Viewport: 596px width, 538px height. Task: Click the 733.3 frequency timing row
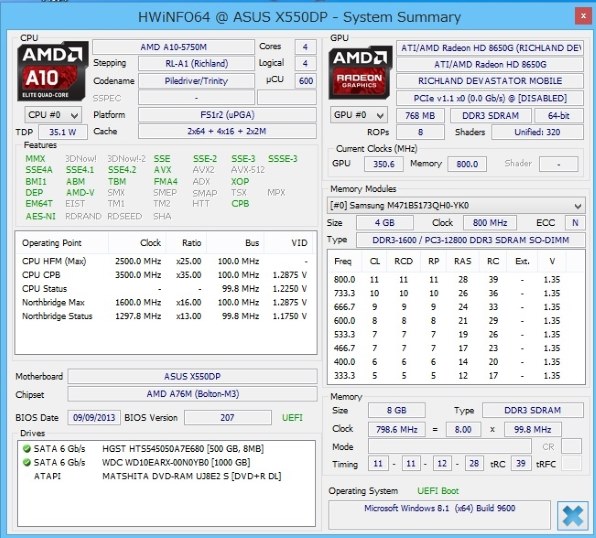point(456,293)
